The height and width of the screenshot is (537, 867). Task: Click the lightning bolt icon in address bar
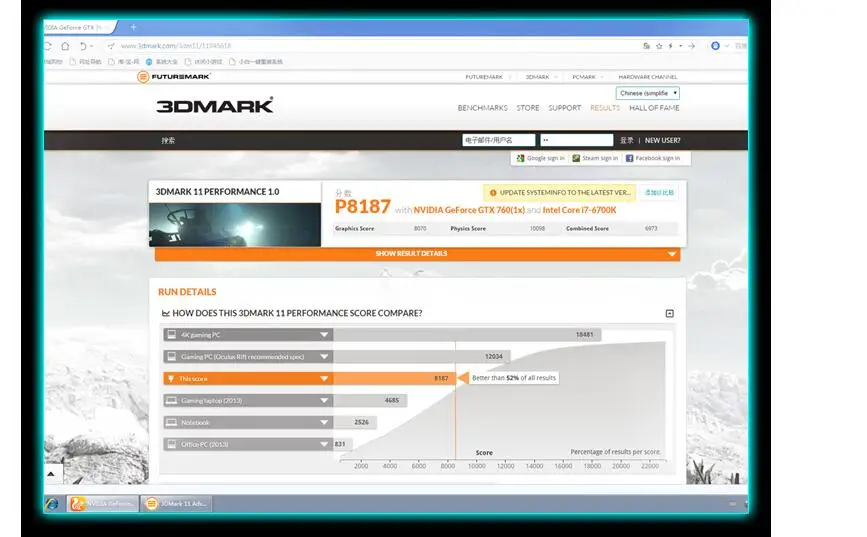(670, 46)
